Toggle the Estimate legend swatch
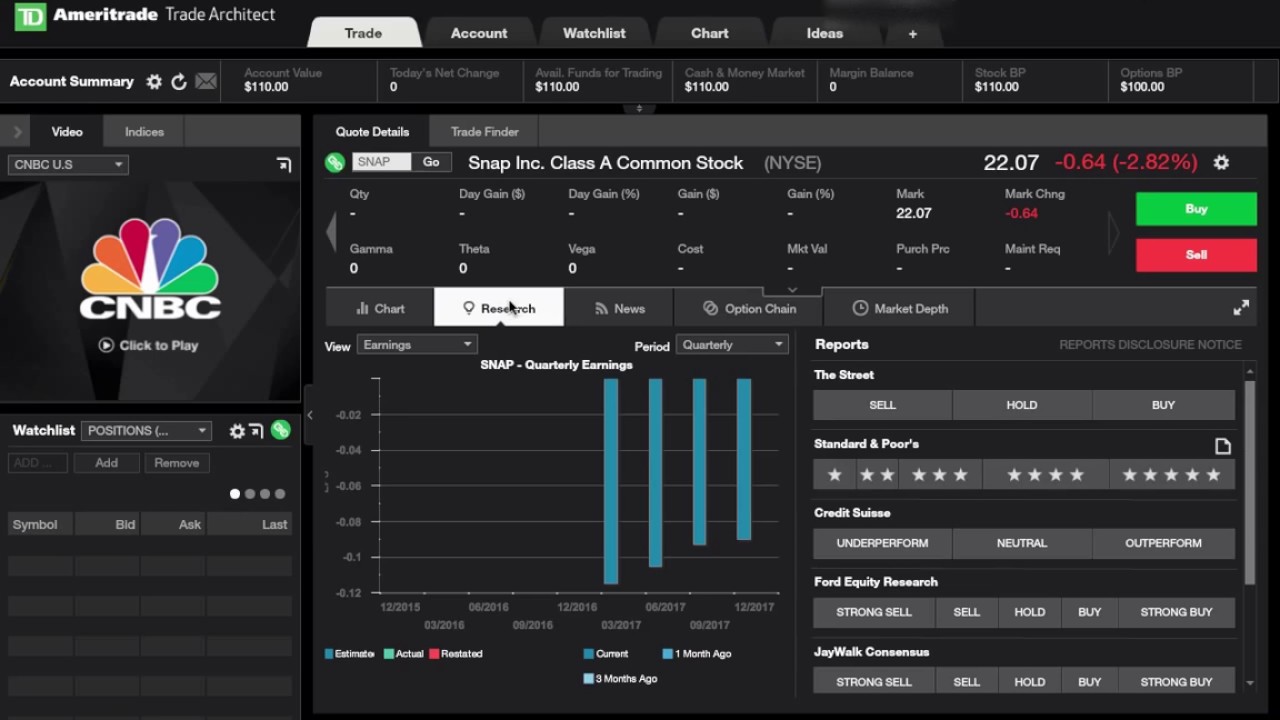This screenshot has height=720, width=1280. pyautogui.click(x=329, y=654)
